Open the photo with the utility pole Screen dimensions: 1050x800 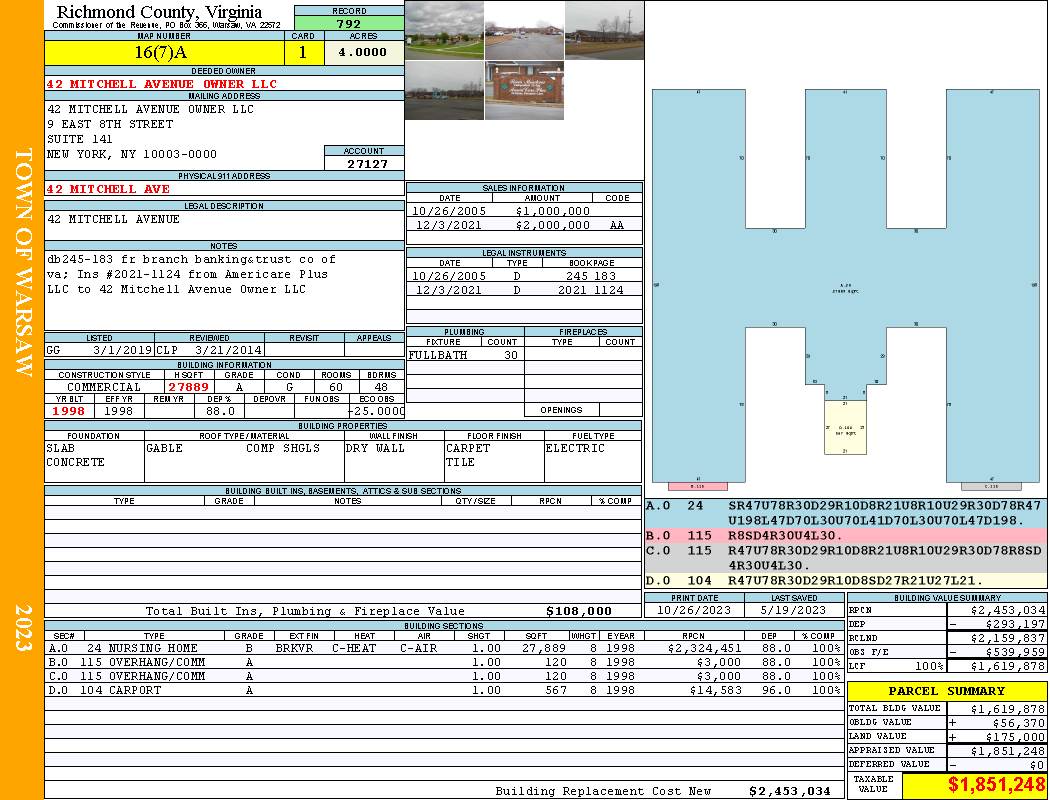click(x=444, y=91)
